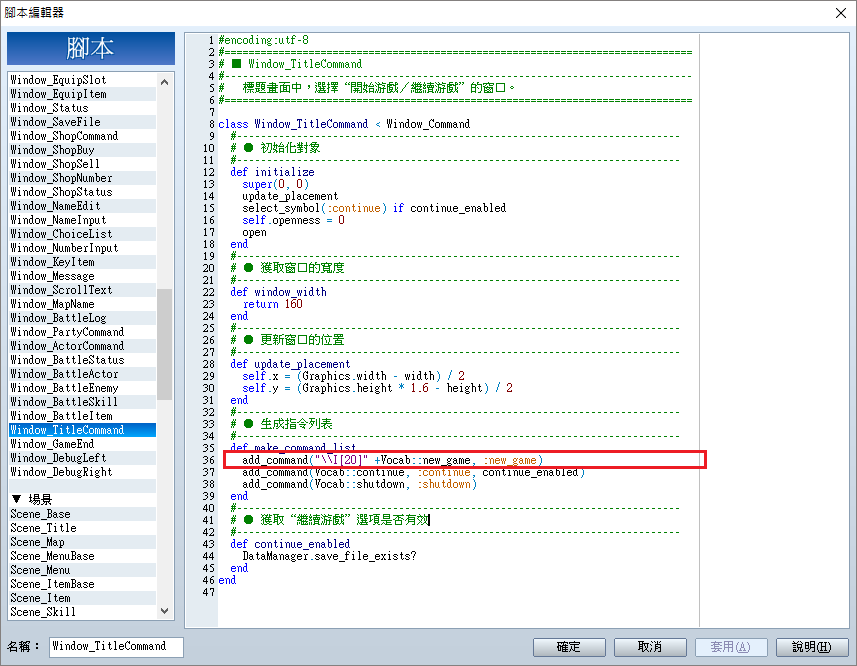The image size is (857, 666).
Task: Select Window_SaveFile script
Action: coord(83,122)
